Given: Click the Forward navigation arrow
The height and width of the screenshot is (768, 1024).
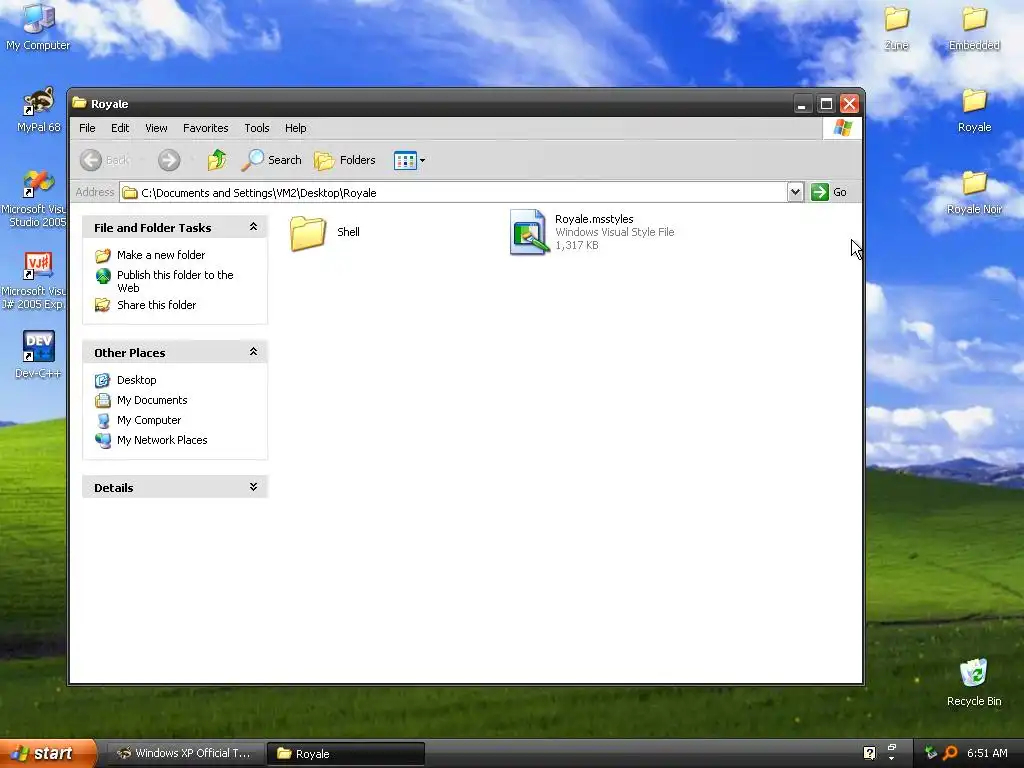Looking at the screenshot, I should 169,160.
